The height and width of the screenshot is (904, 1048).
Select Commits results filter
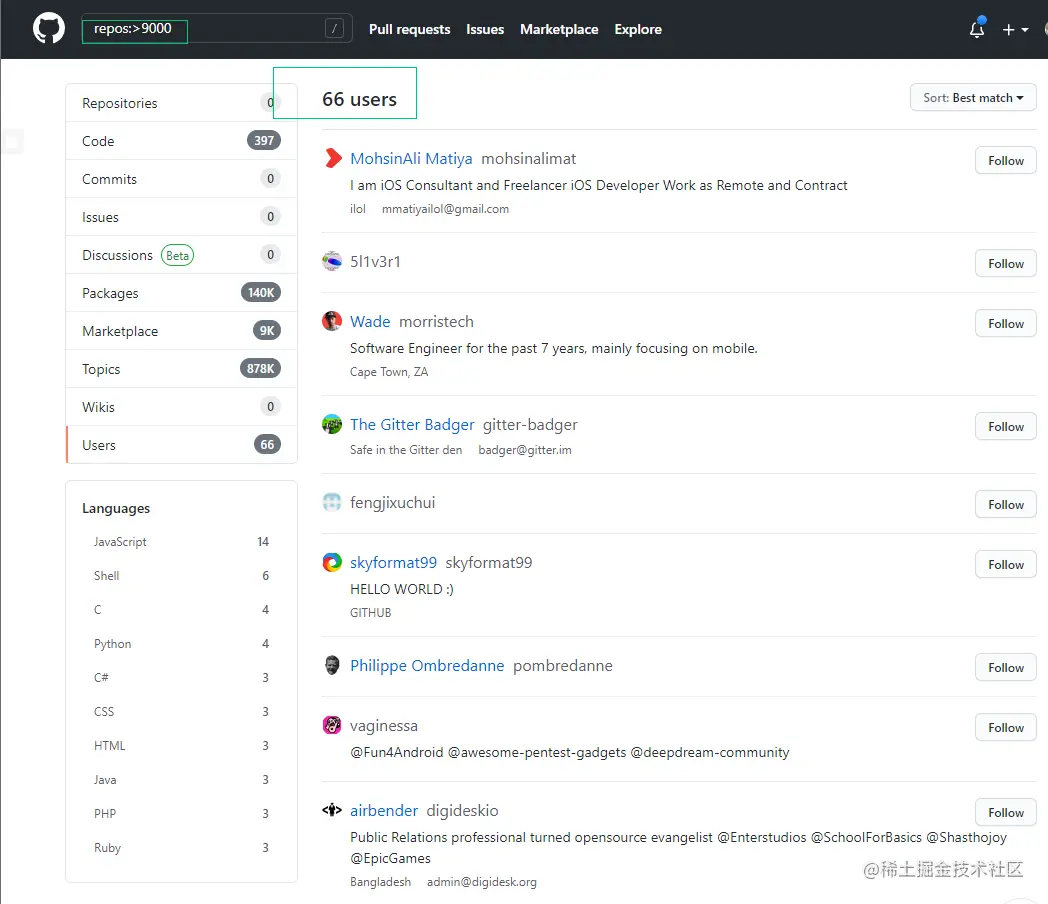[181, 179]
